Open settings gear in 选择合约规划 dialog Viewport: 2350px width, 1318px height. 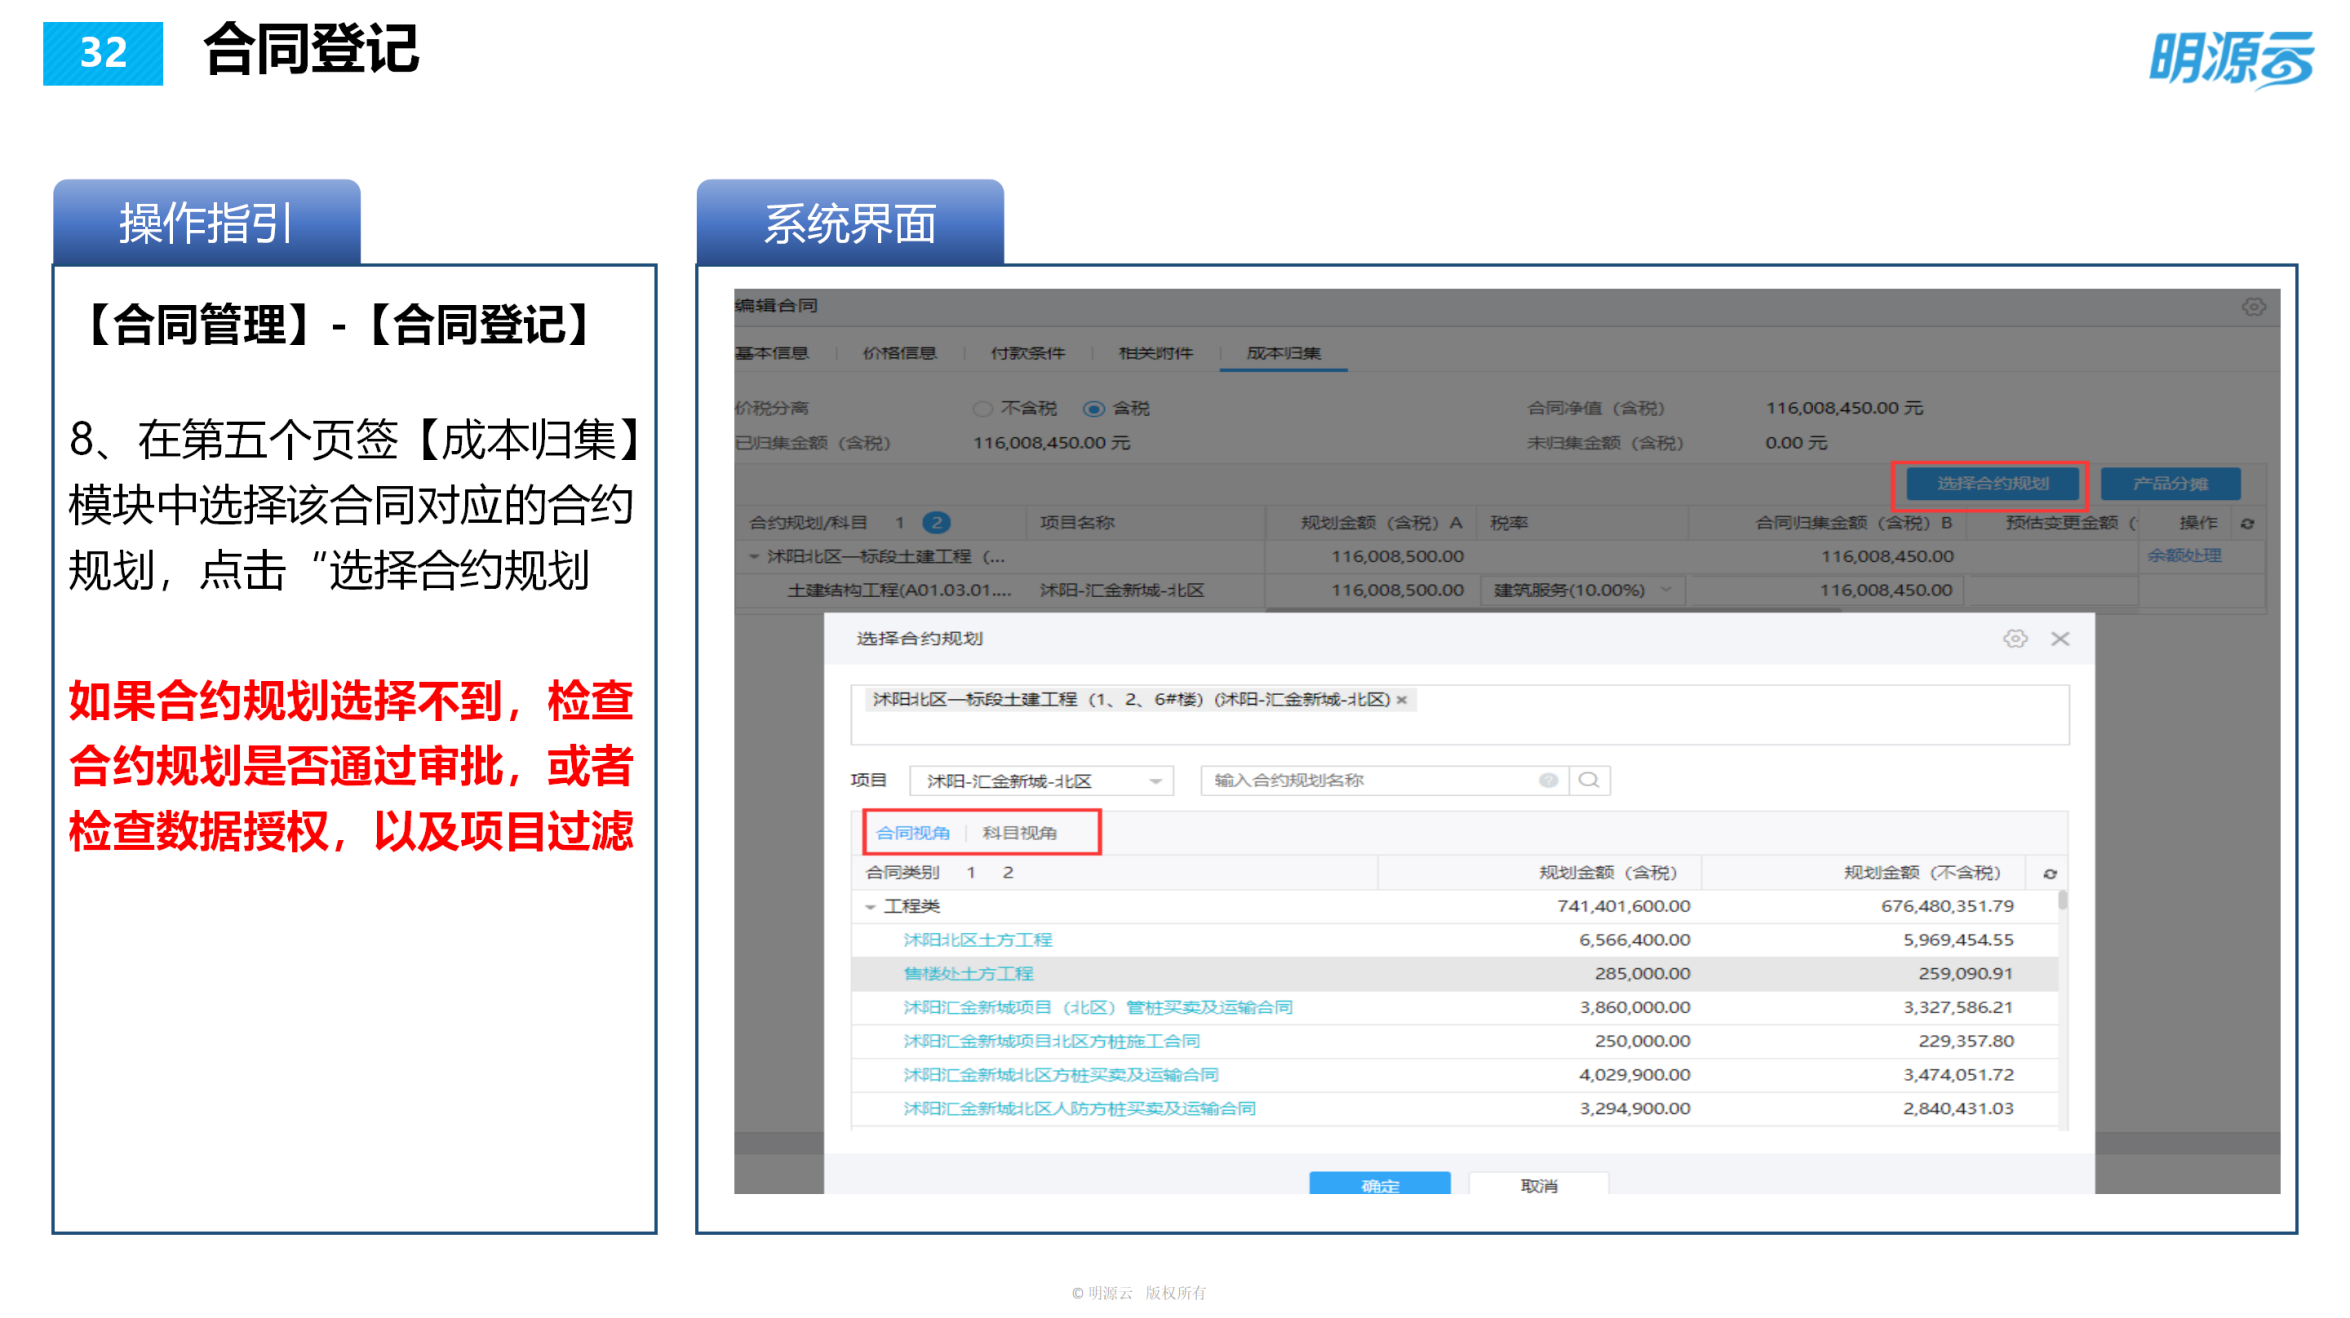click(2016, 638)
